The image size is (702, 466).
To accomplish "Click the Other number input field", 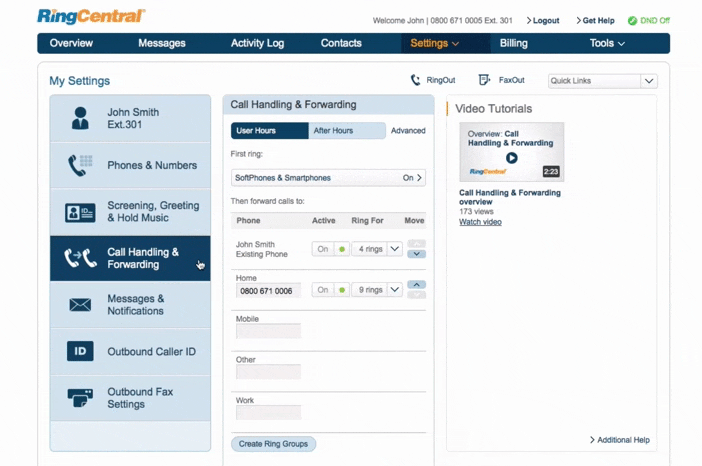I will 269,372.
